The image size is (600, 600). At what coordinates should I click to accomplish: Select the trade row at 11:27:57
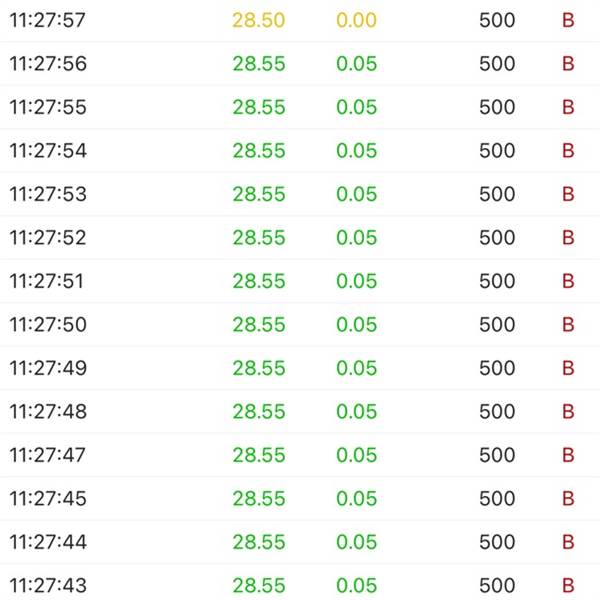(x=300, y=20)
